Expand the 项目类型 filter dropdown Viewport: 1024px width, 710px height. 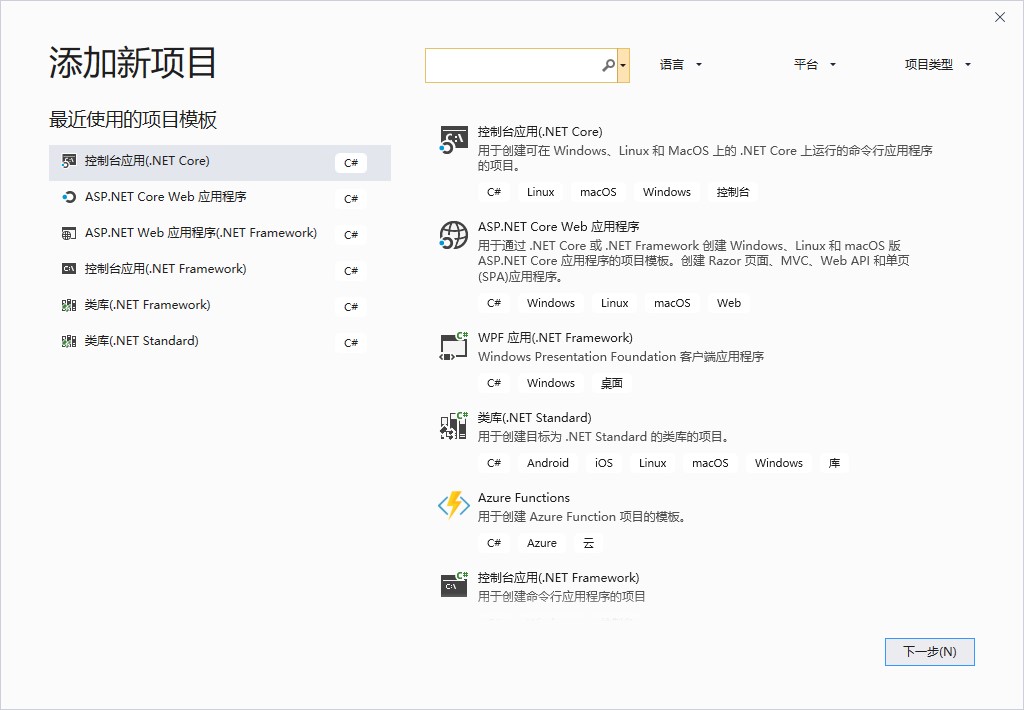[937, 65]
